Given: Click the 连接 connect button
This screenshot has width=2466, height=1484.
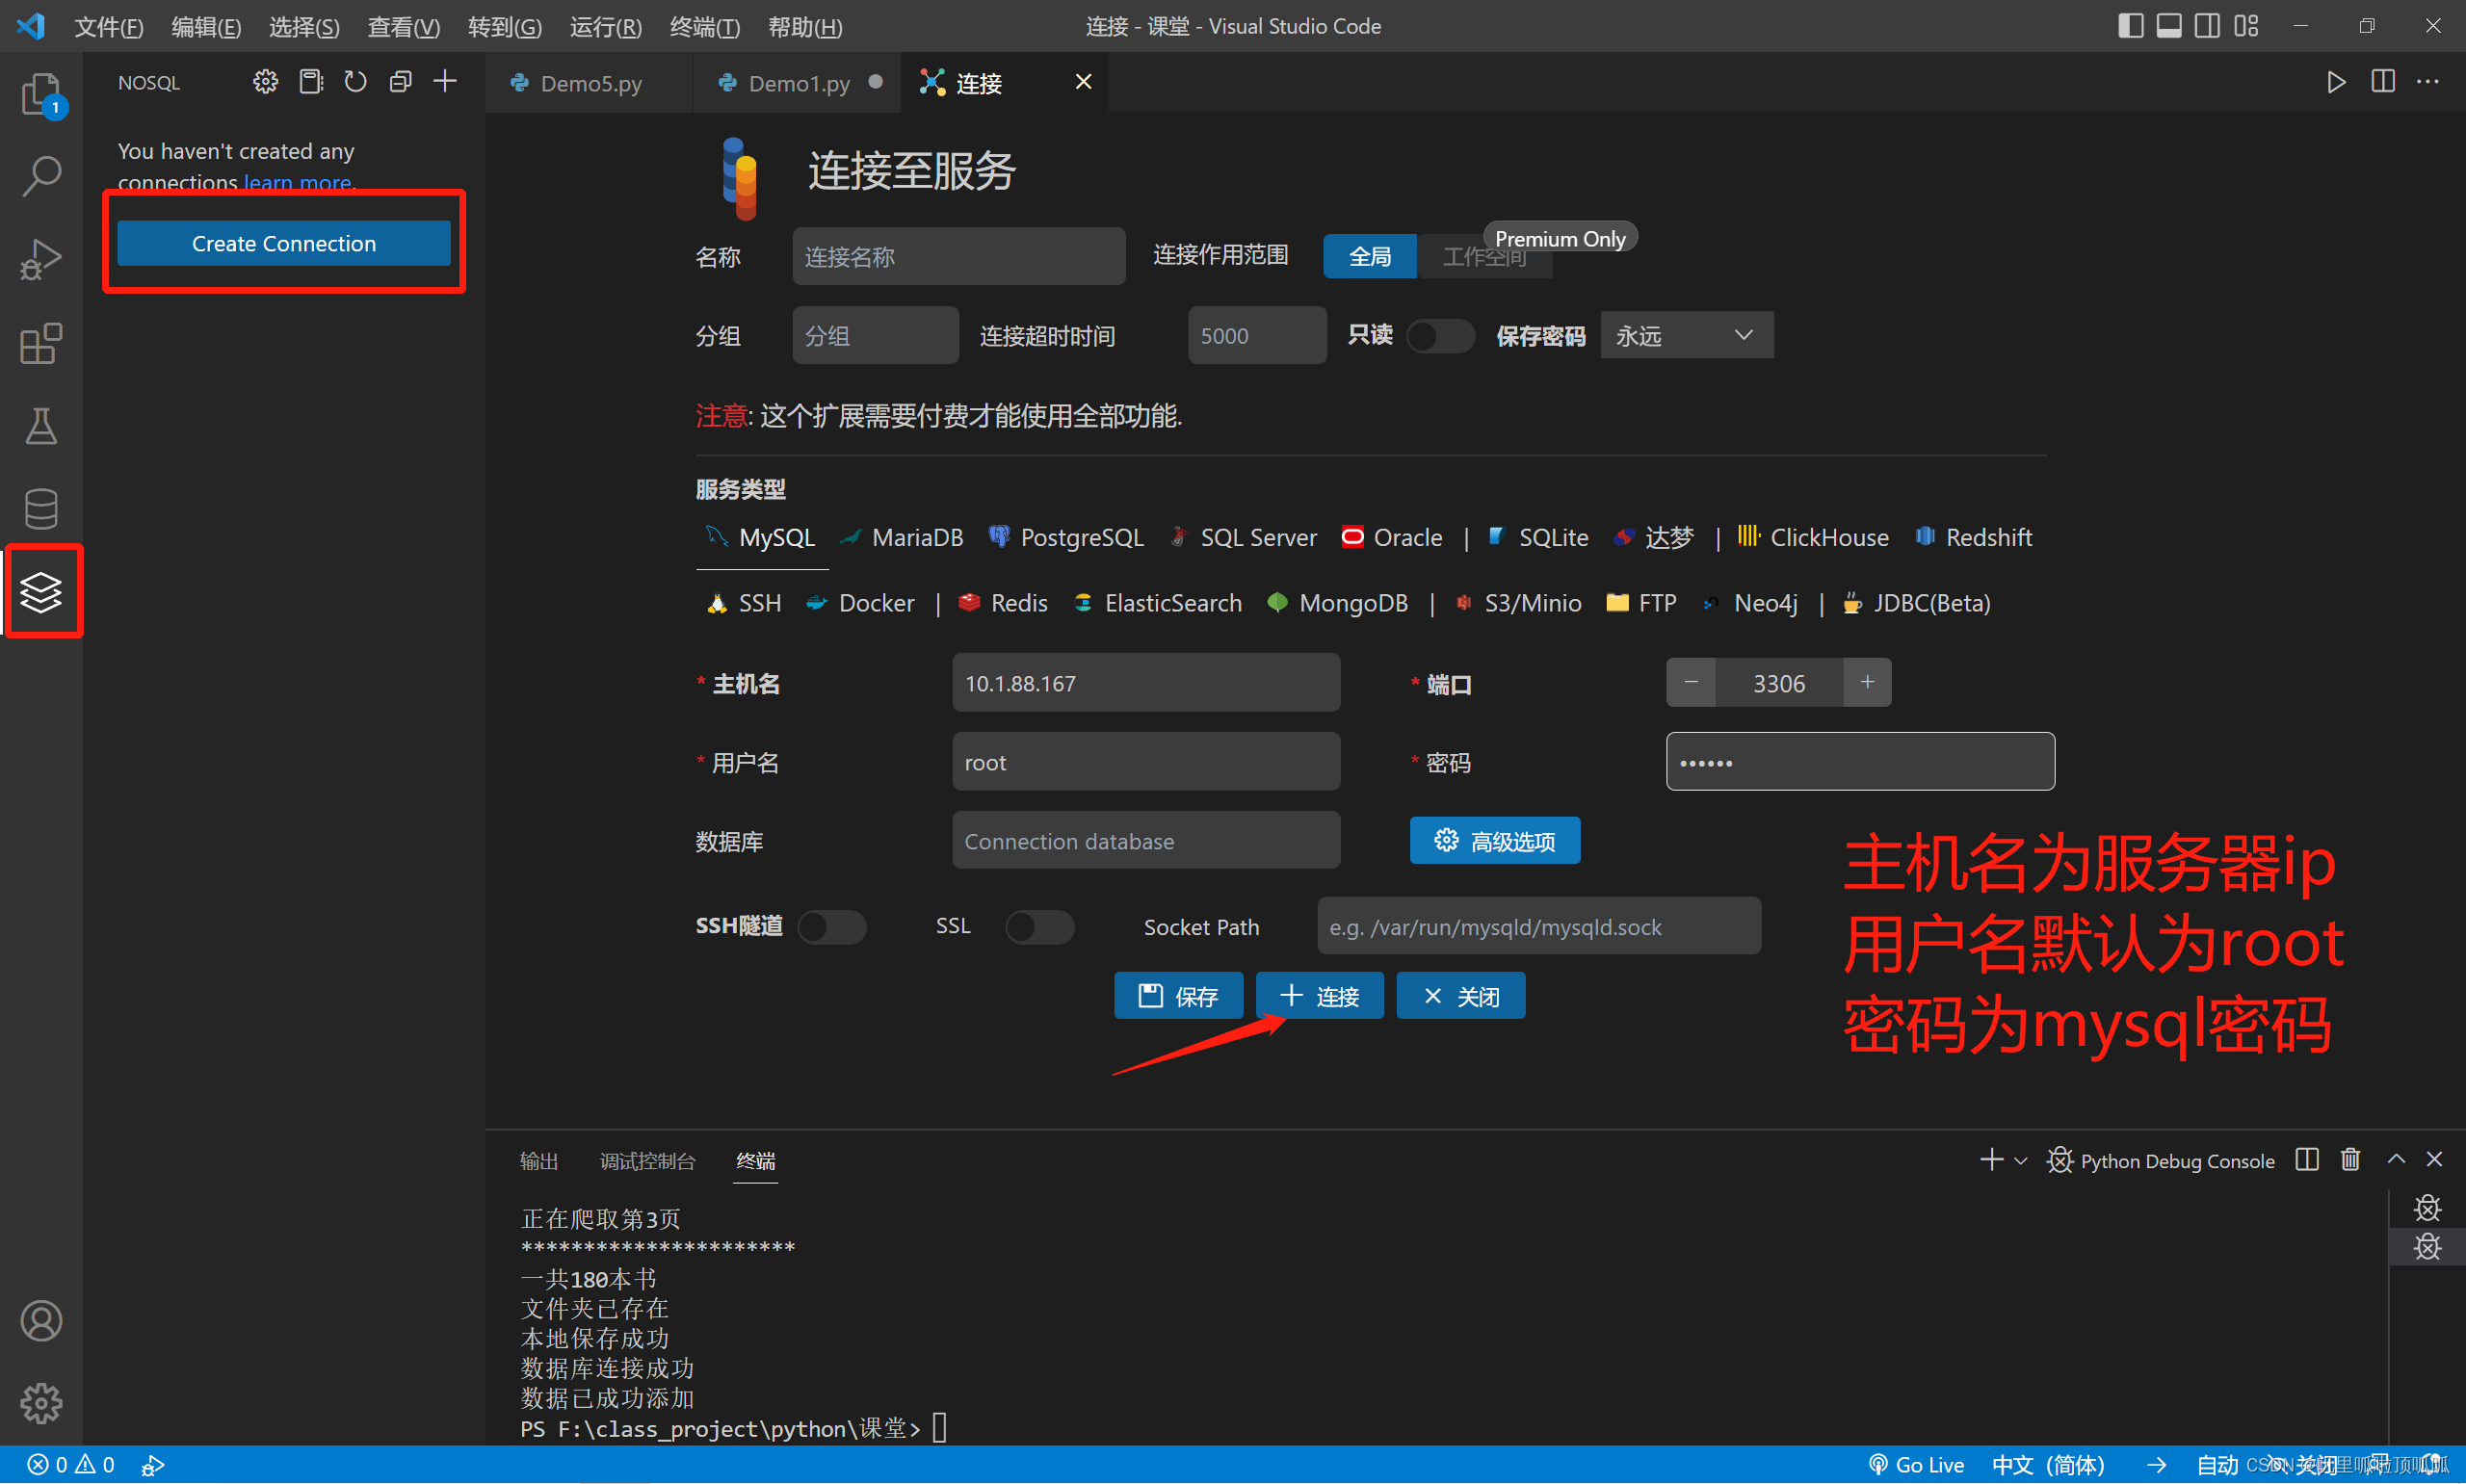Looking at the screenshot, I should click(1319, 996).
